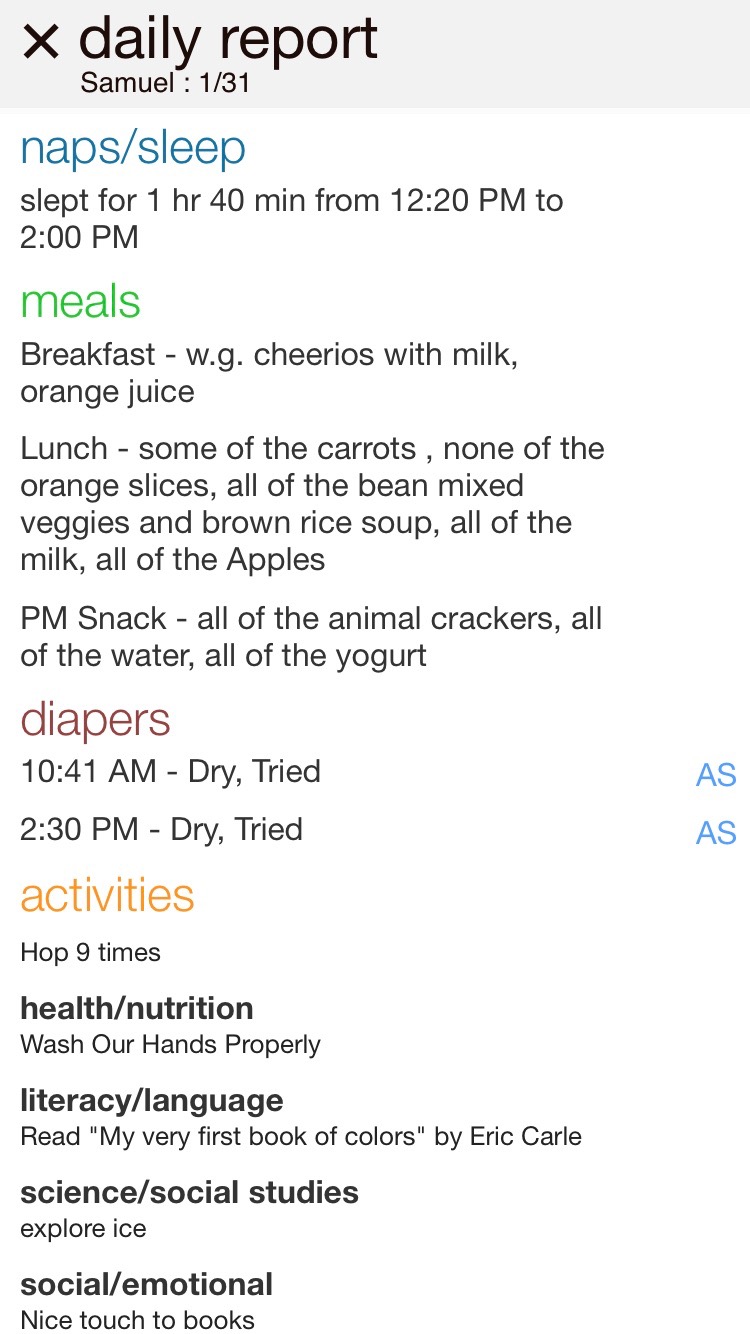Image resolution: width=750 pixels, height=1334 pixels.
Task: Open the 12:20 PM nap entry
Action: click(291, 219)
